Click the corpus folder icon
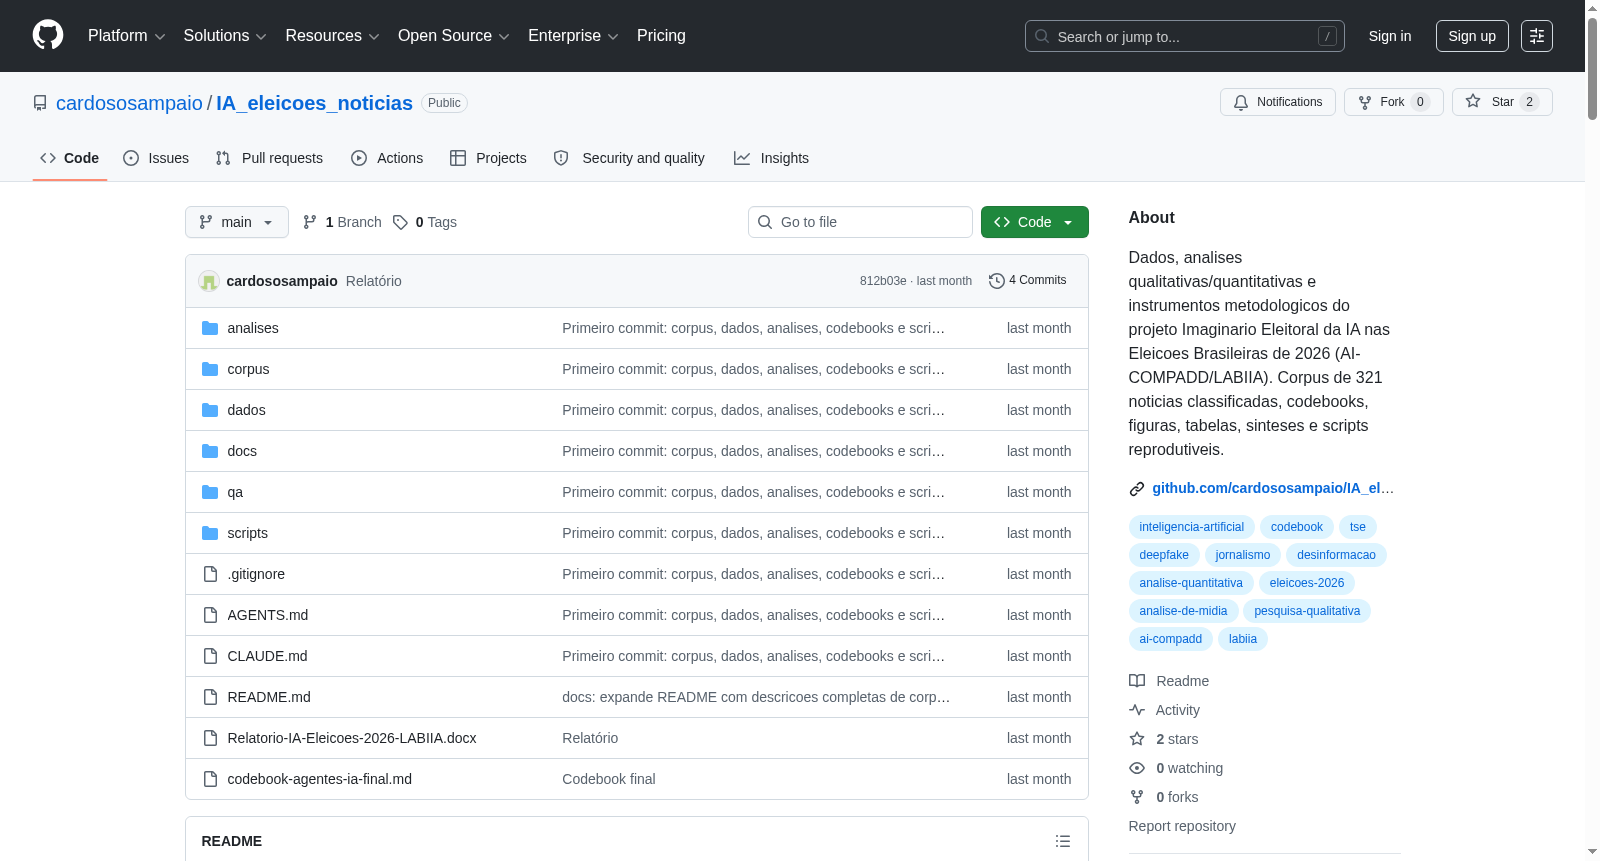The width and height of the screenshot is (1600, 861). click(210, 369)
